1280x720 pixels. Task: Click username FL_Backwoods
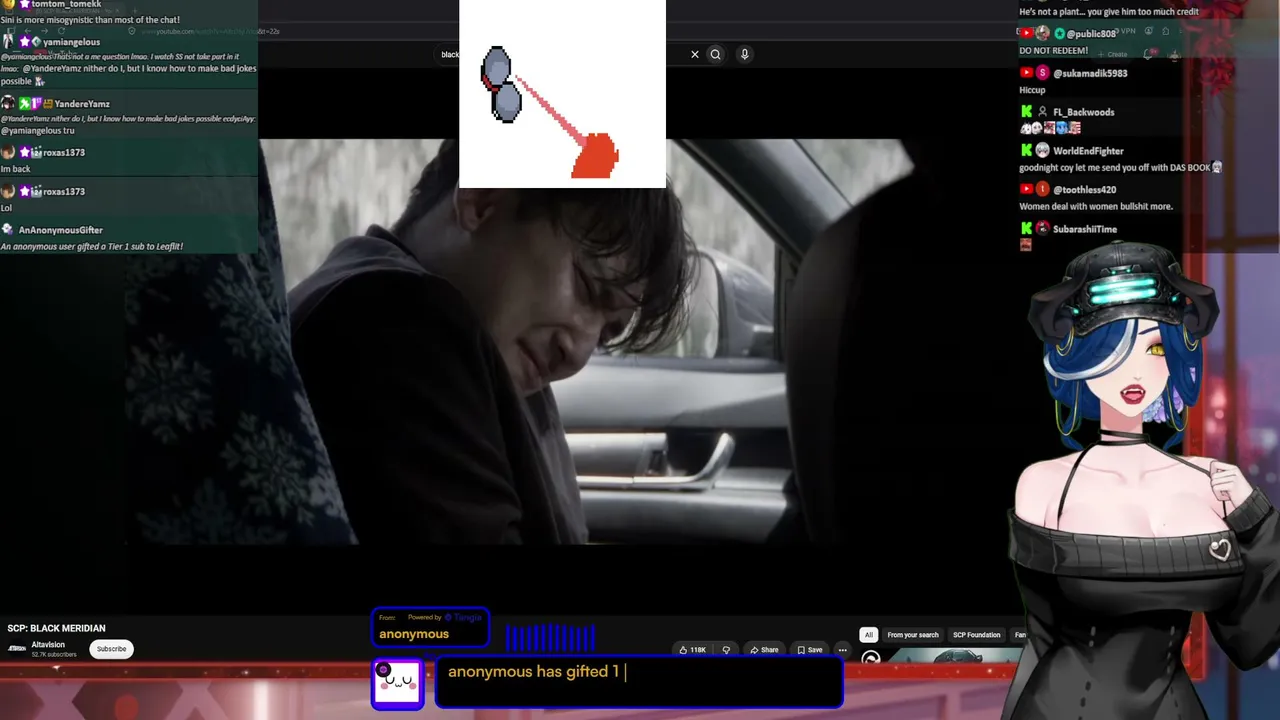[x=1083, y=112]
